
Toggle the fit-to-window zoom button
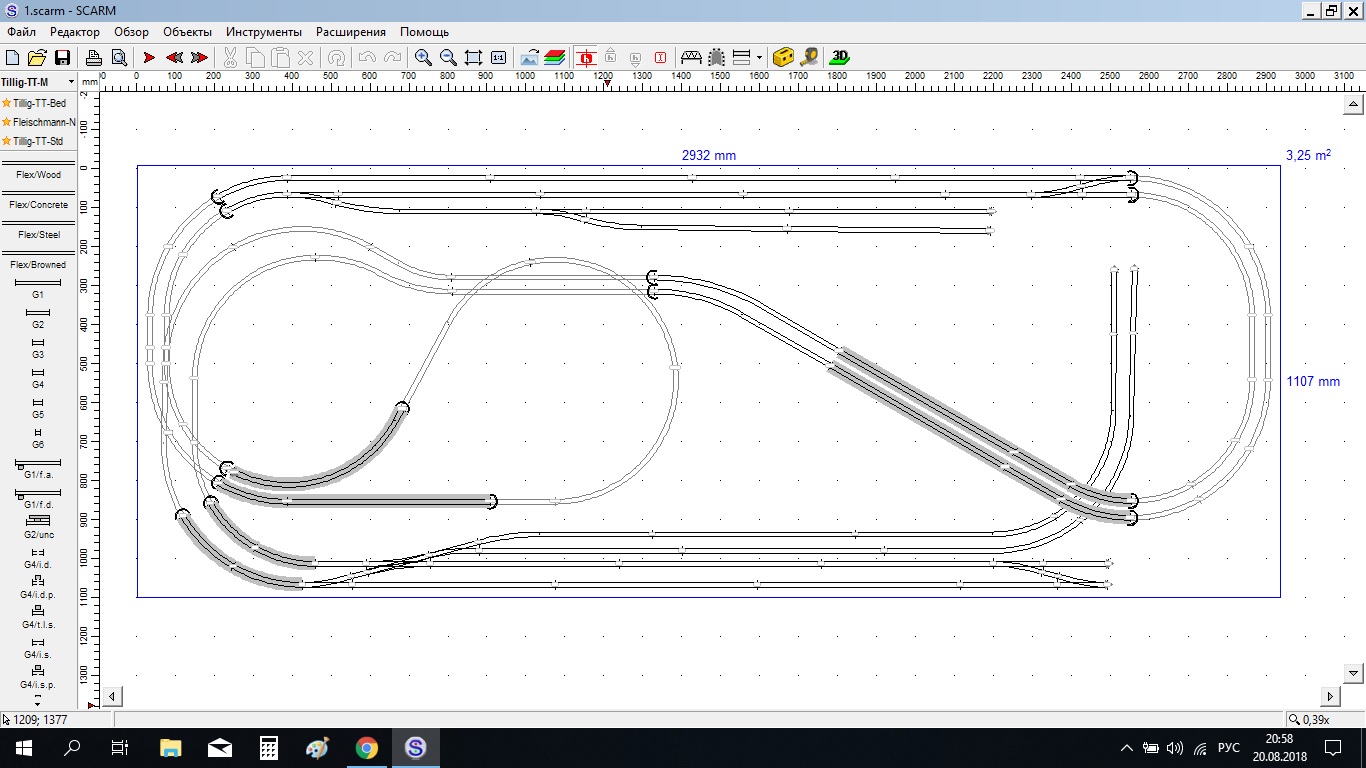[x=473, y=57]
